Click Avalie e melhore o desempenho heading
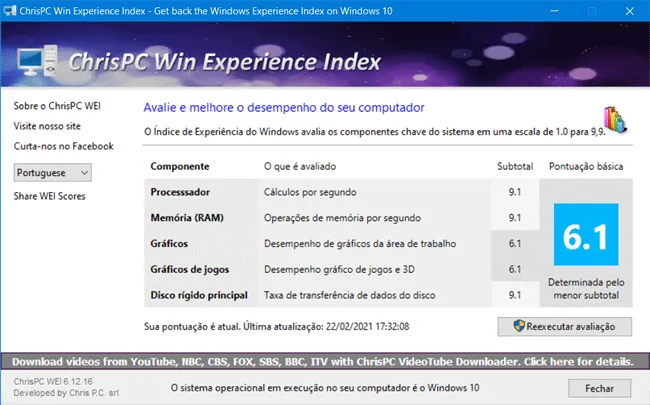Viewport: 650px width, 405px height. [284, 108]
